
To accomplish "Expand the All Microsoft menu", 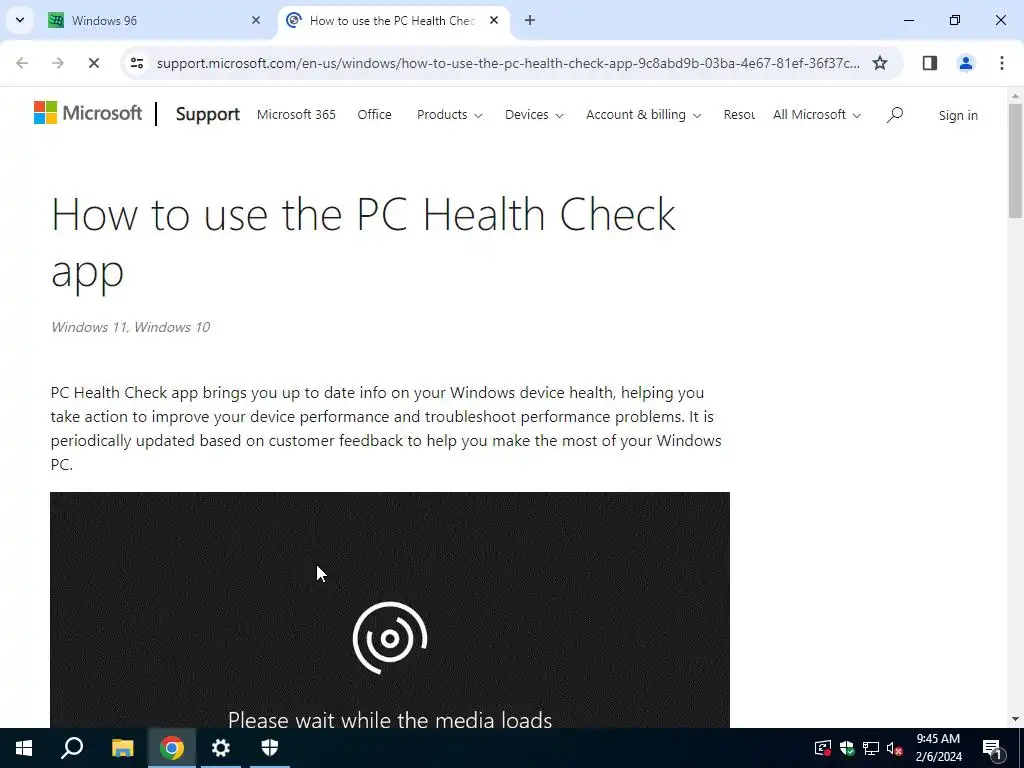I will (x=817, y=115).
